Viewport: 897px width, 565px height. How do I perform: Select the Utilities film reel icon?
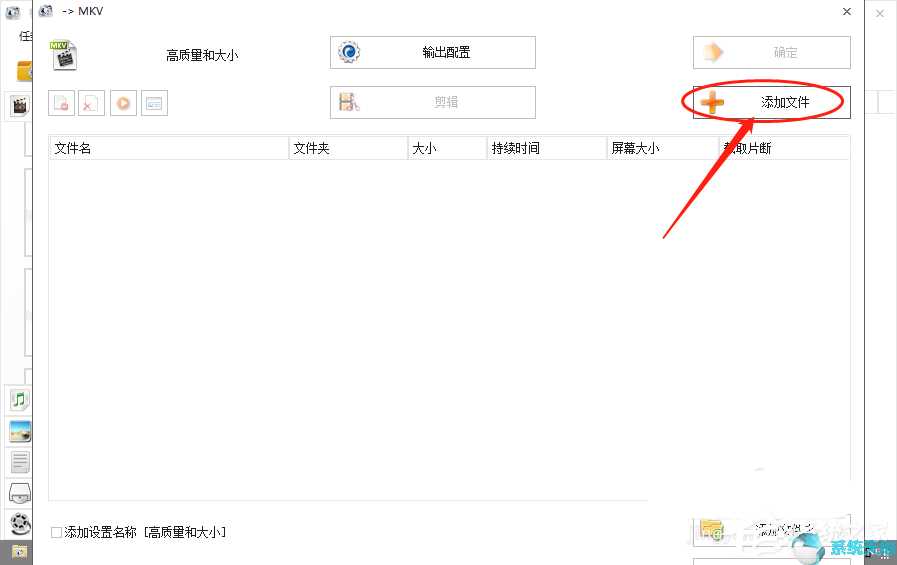coord(19,523)
